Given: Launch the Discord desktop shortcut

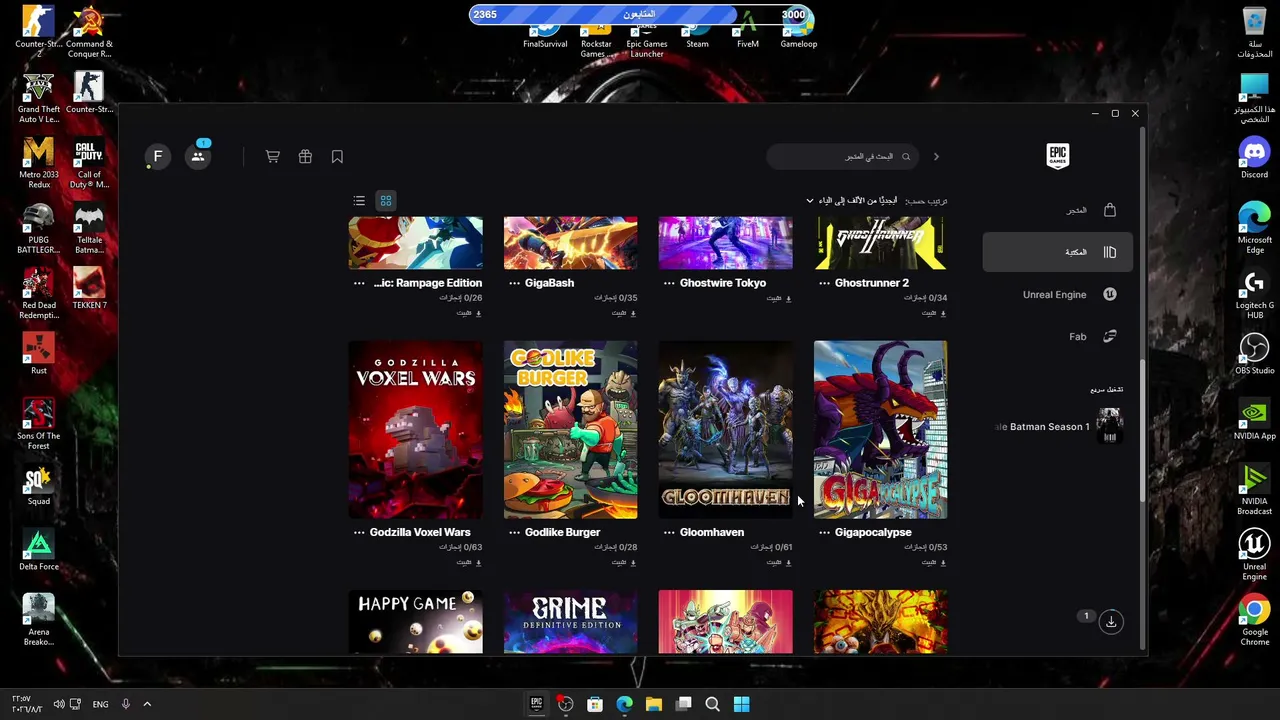Looking at the screenshot, I should (1254, 158).
